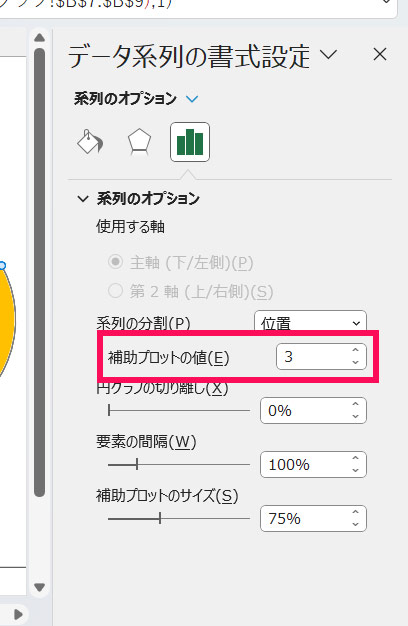Screen dimensions: 408x626
Task: Decrease 補助プロットの値 with down arrow
Action: 355,363
